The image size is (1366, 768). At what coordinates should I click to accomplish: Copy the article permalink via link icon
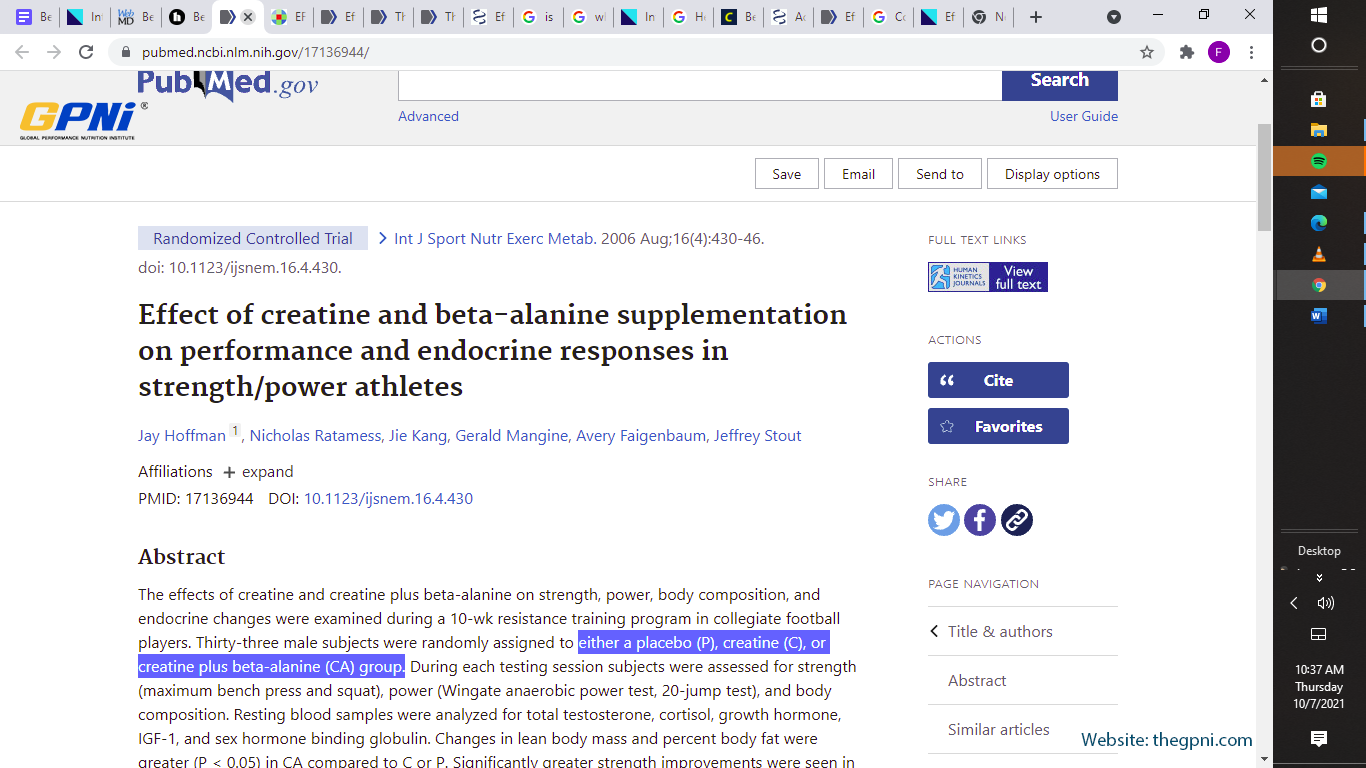tap(1016, 520)
